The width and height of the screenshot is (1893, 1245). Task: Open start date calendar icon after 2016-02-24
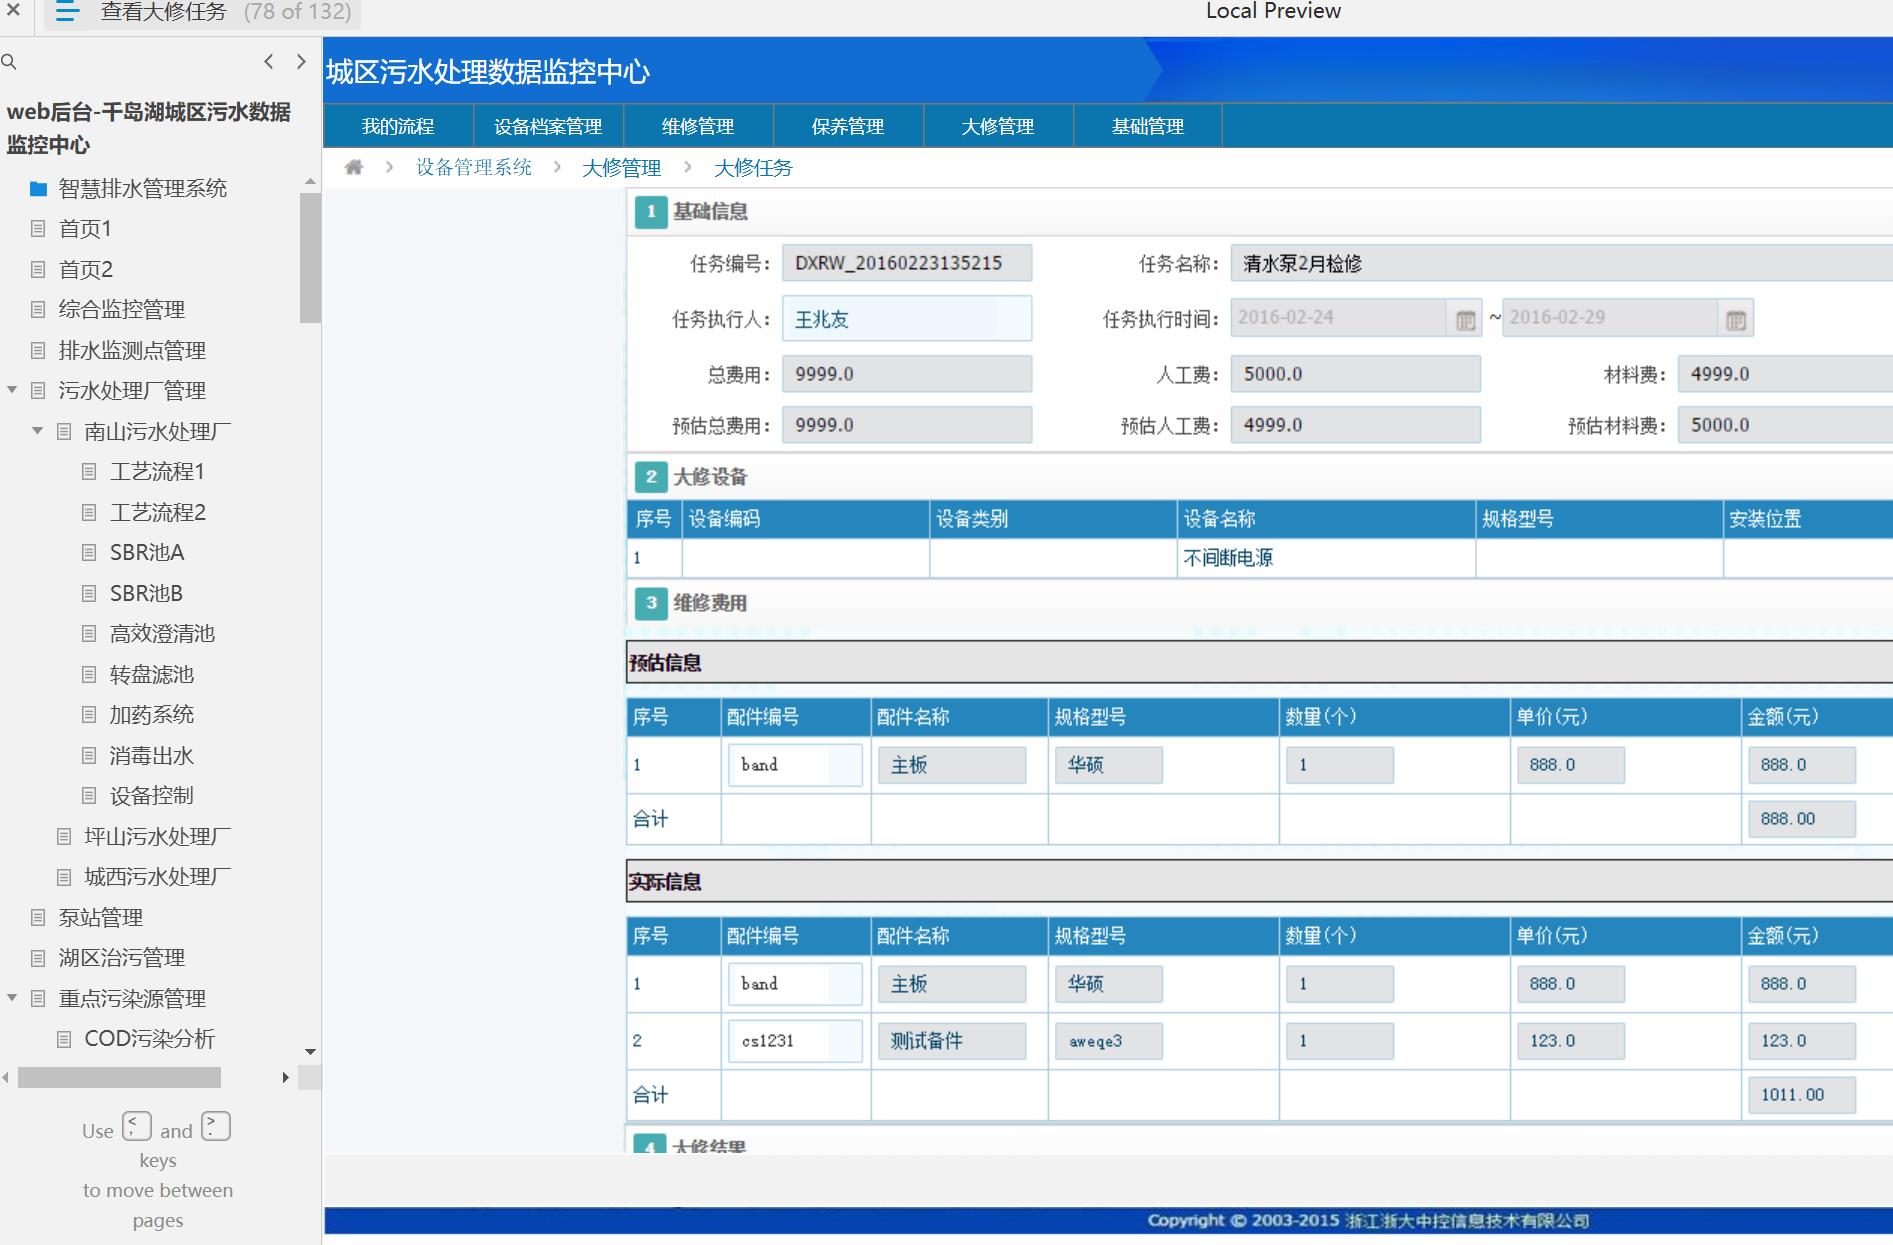click(1465, 320)
